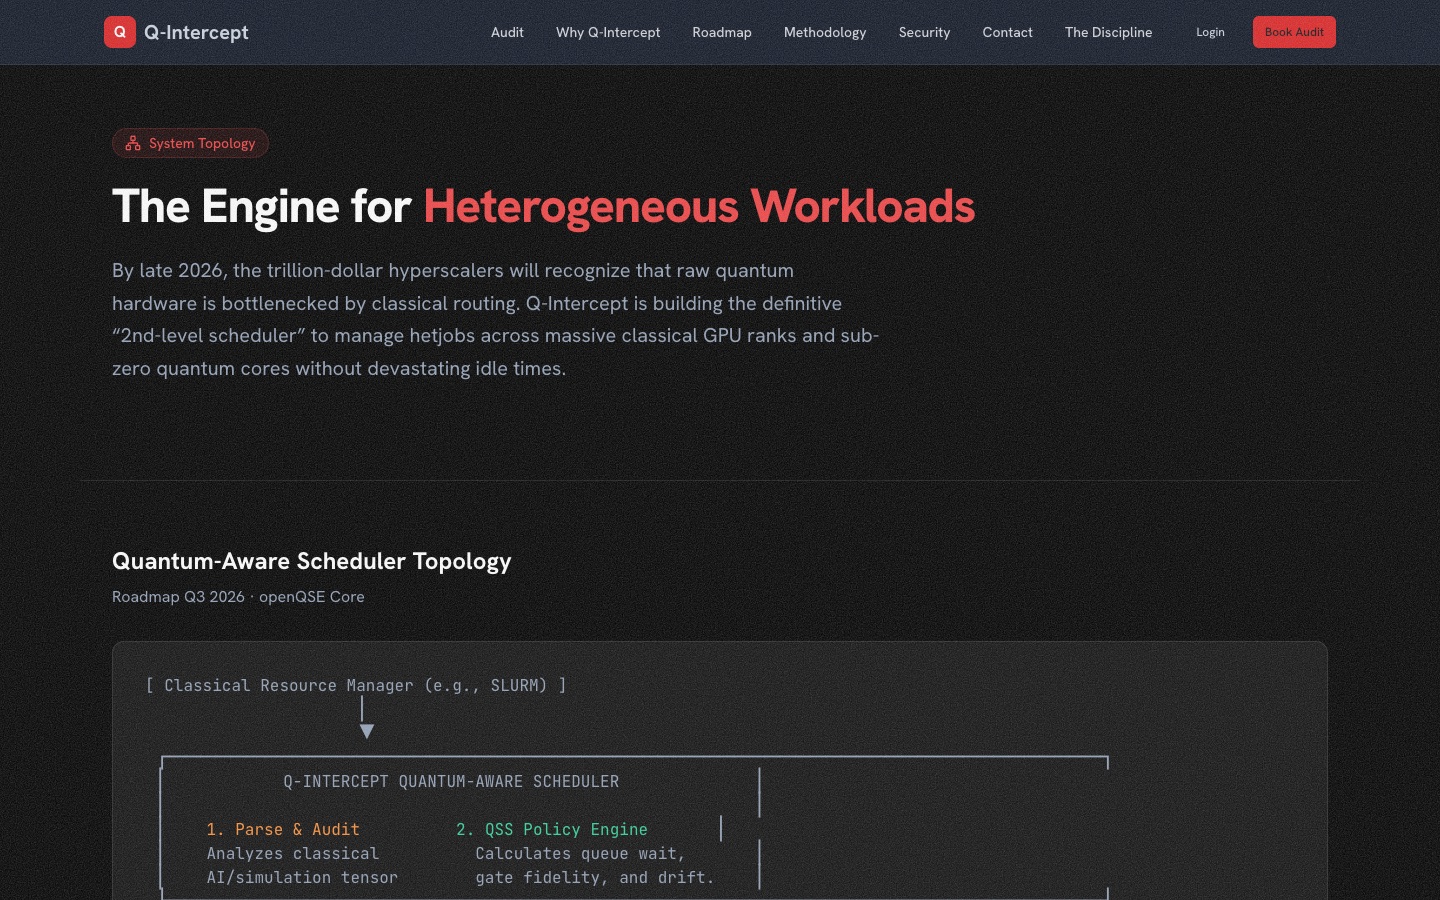Viewport: 1440px width, 900px height.
Task: Click the System Topology badge label
Action: point(202,143)
